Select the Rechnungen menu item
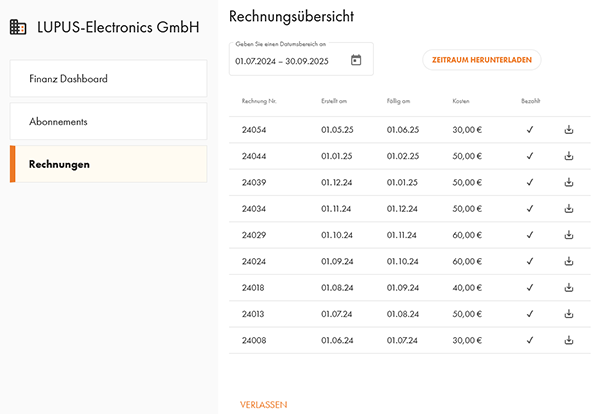This screenshot has width=600, height=414. pyautogui.click(x=108, y=164)
